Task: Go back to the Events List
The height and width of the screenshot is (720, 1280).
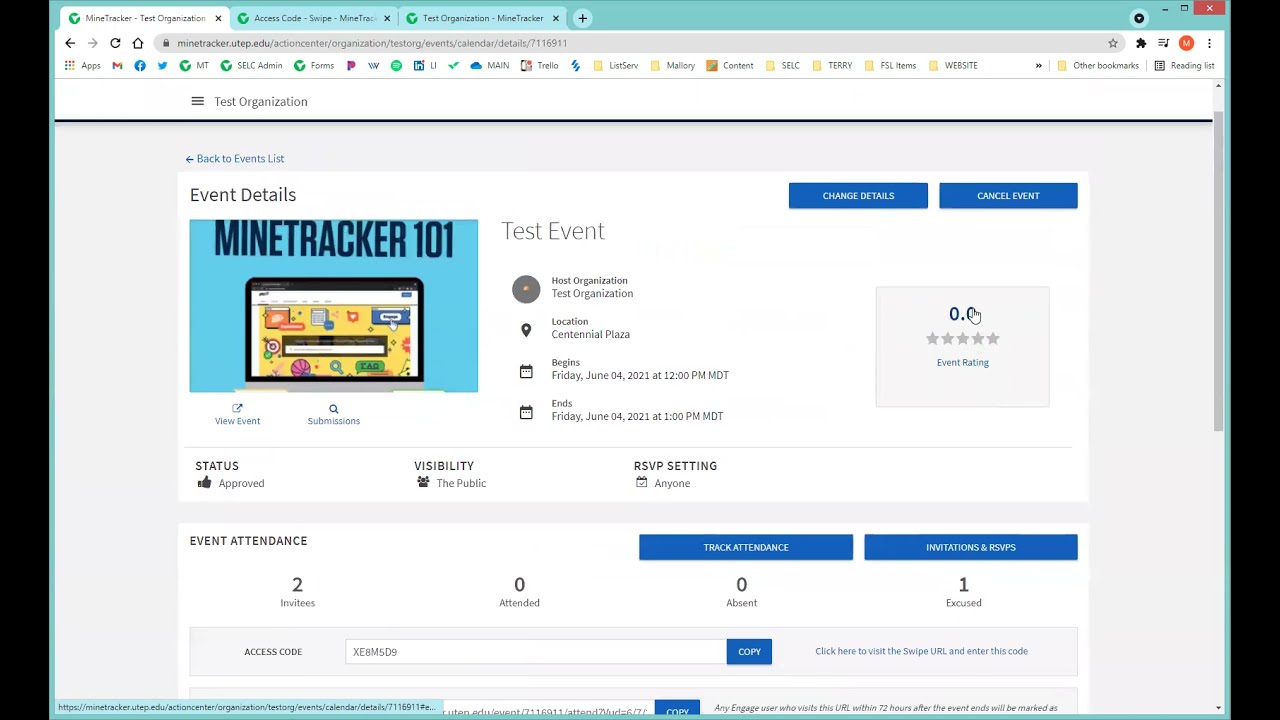Action: coord(235,158)
